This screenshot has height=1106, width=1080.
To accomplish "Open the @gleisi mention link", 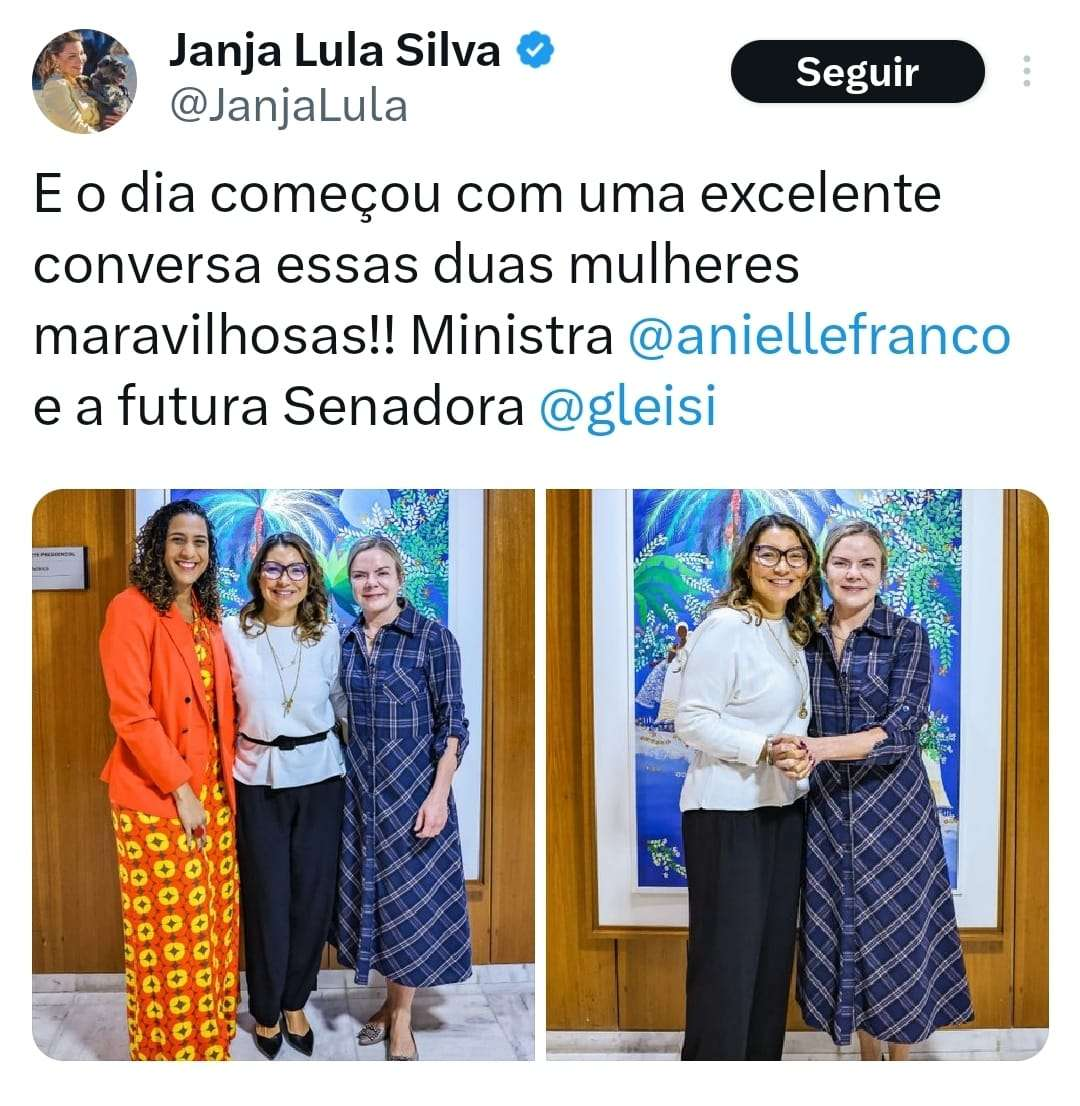I will click(628, 408).
